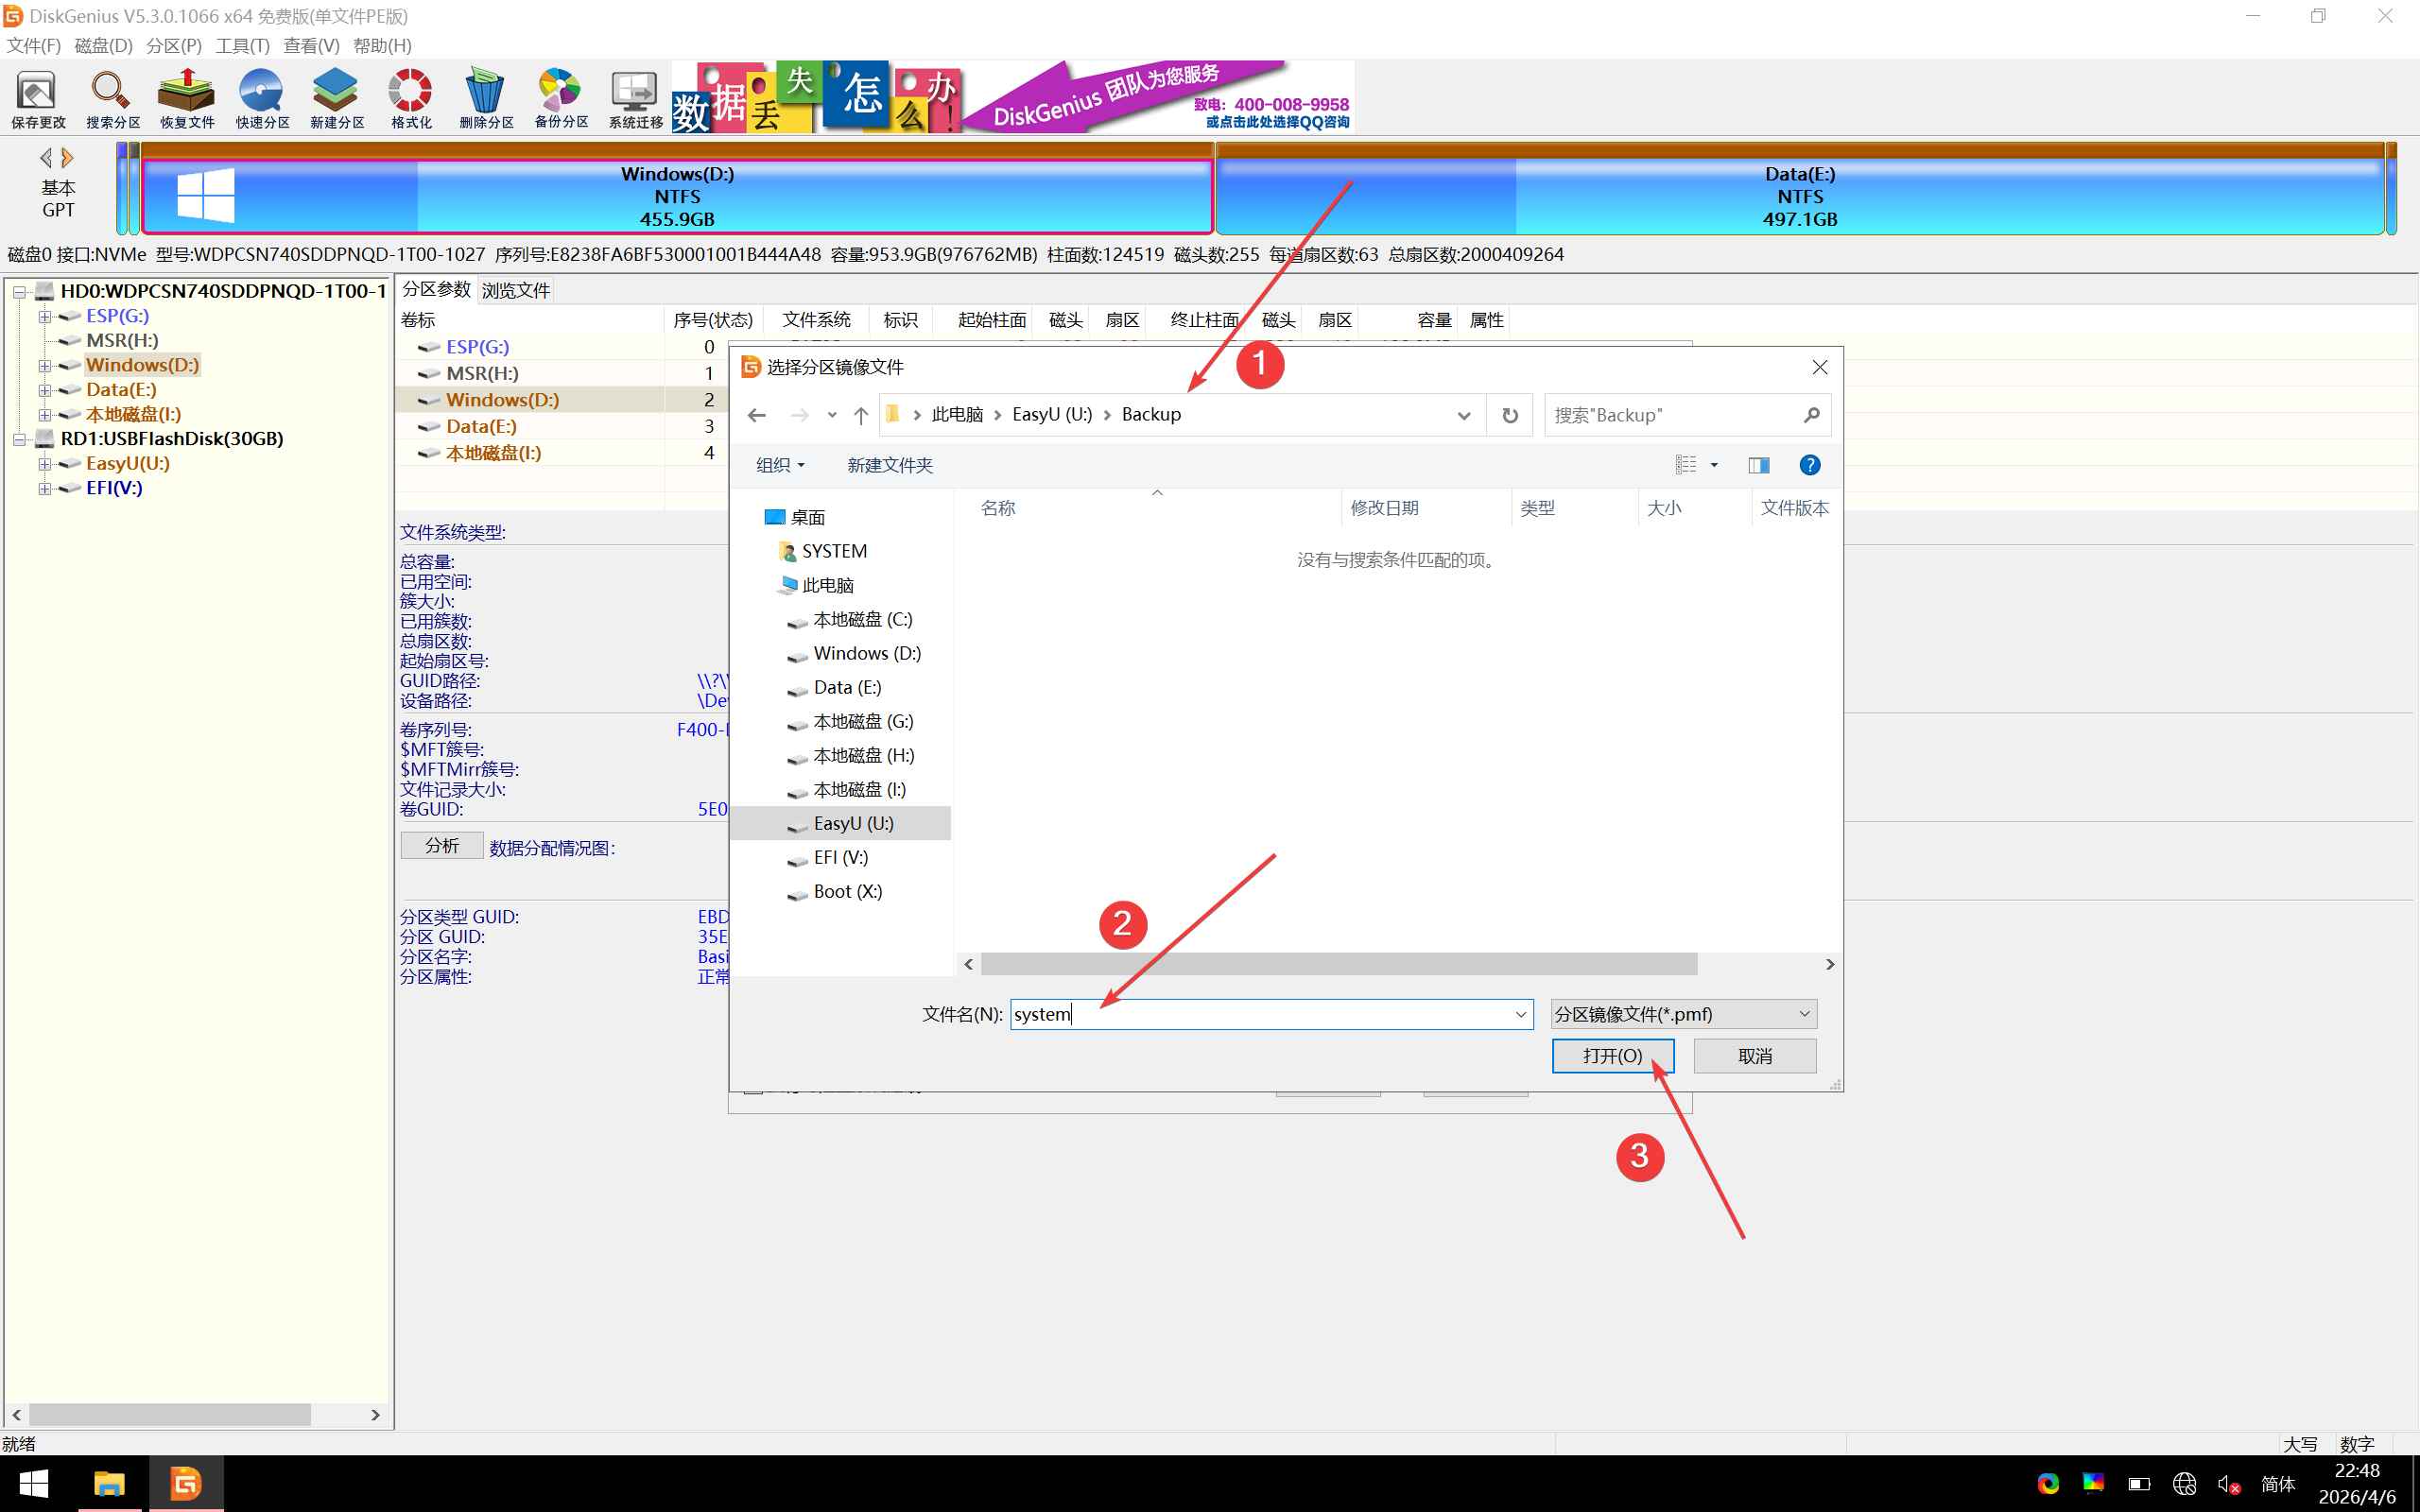Click the New Partition (新建分区) icon

[x=336, y=98]
